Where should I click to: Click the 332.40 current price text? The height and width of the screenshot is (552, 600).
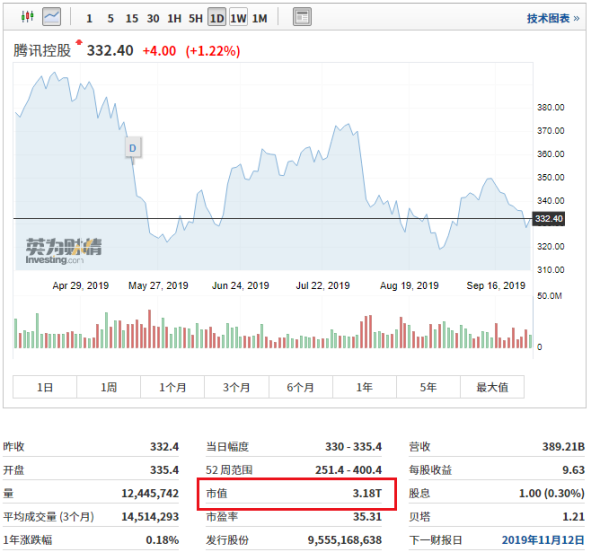[x=110, y=50]
